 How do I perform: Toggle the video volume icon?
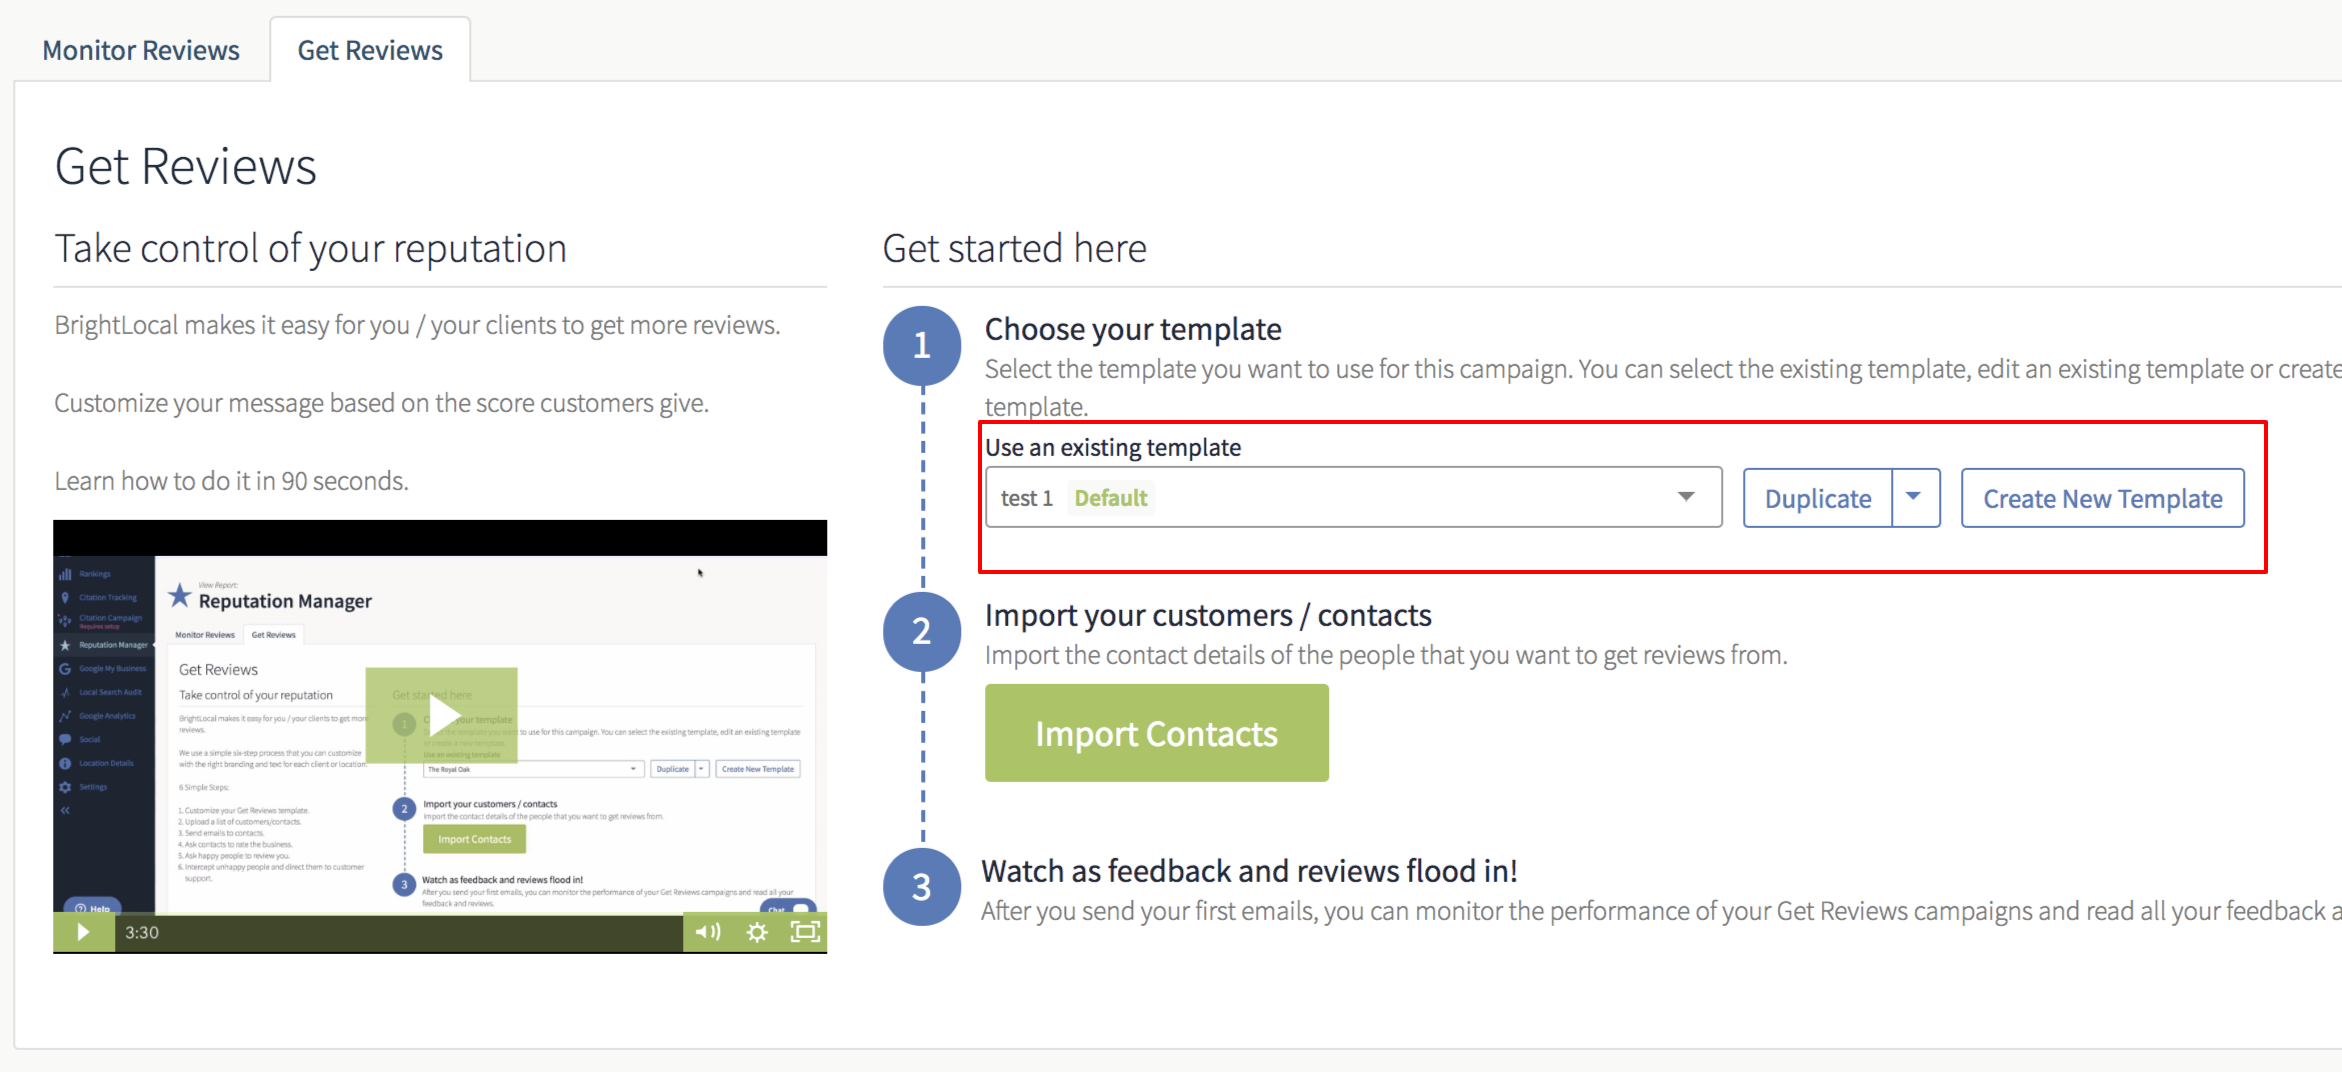[x=707, y=932]
